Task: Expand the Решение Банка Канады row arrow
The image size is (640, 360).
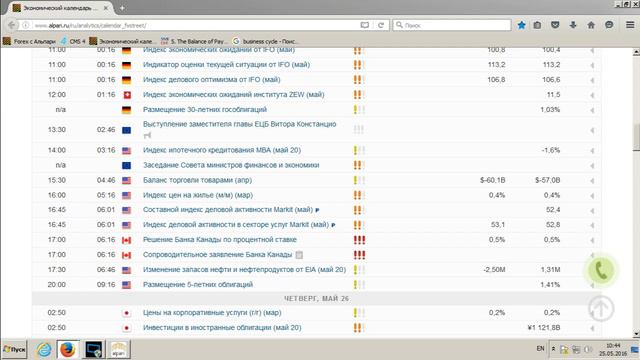Action: pyautogui.click(x=591, y=240)
